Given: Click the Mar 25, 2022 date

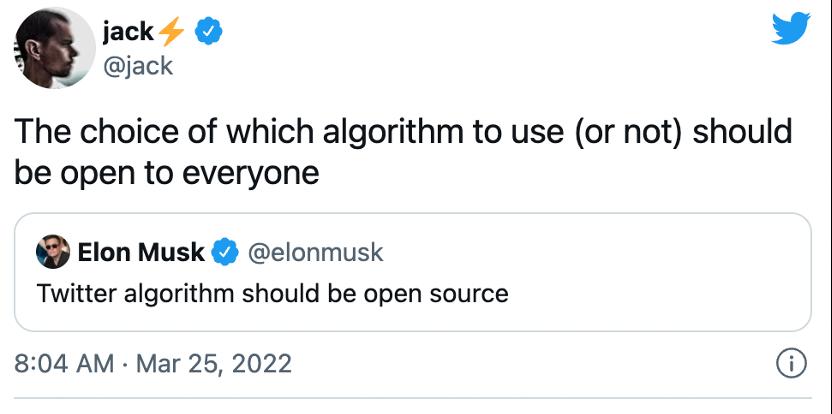Looking at the screenshot, I should tap(214, 364).
